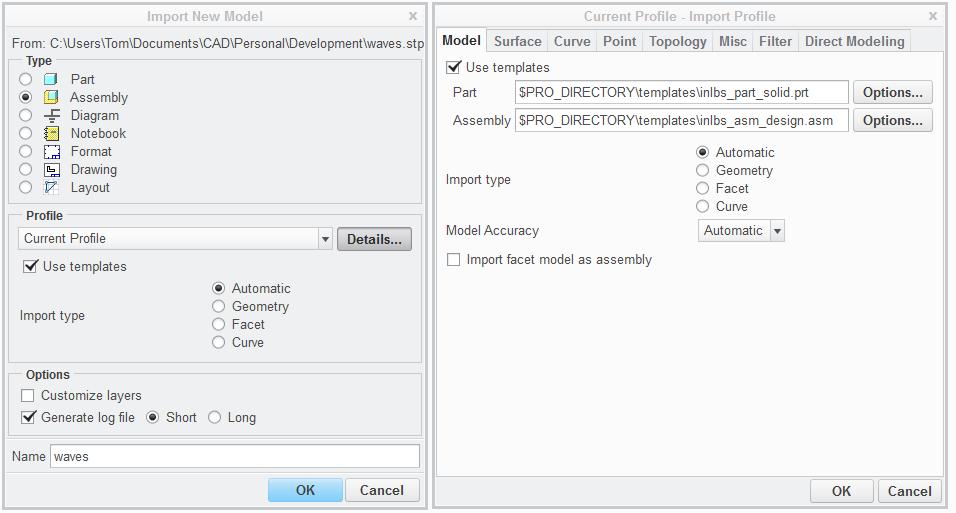Image resolution: width=956 pixels, height=513 pixels.
Task: Select the Notebook radio button
Action: [x=26, y=134]
